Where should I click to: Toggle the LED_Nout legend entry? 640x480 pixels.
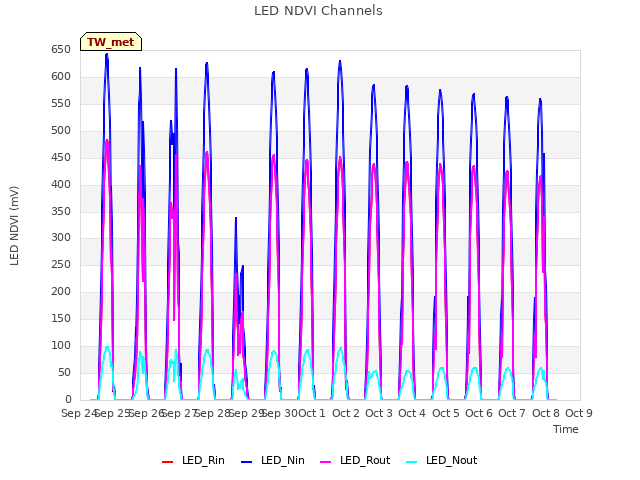(442, 460)
